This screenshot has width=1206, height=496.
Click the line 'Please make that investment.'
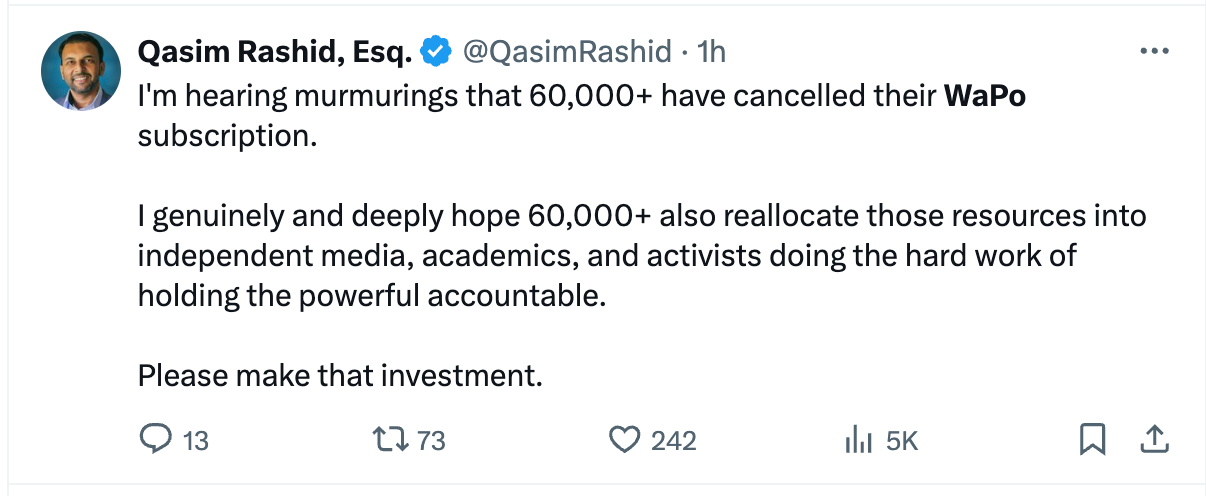[x=340, y=375]
